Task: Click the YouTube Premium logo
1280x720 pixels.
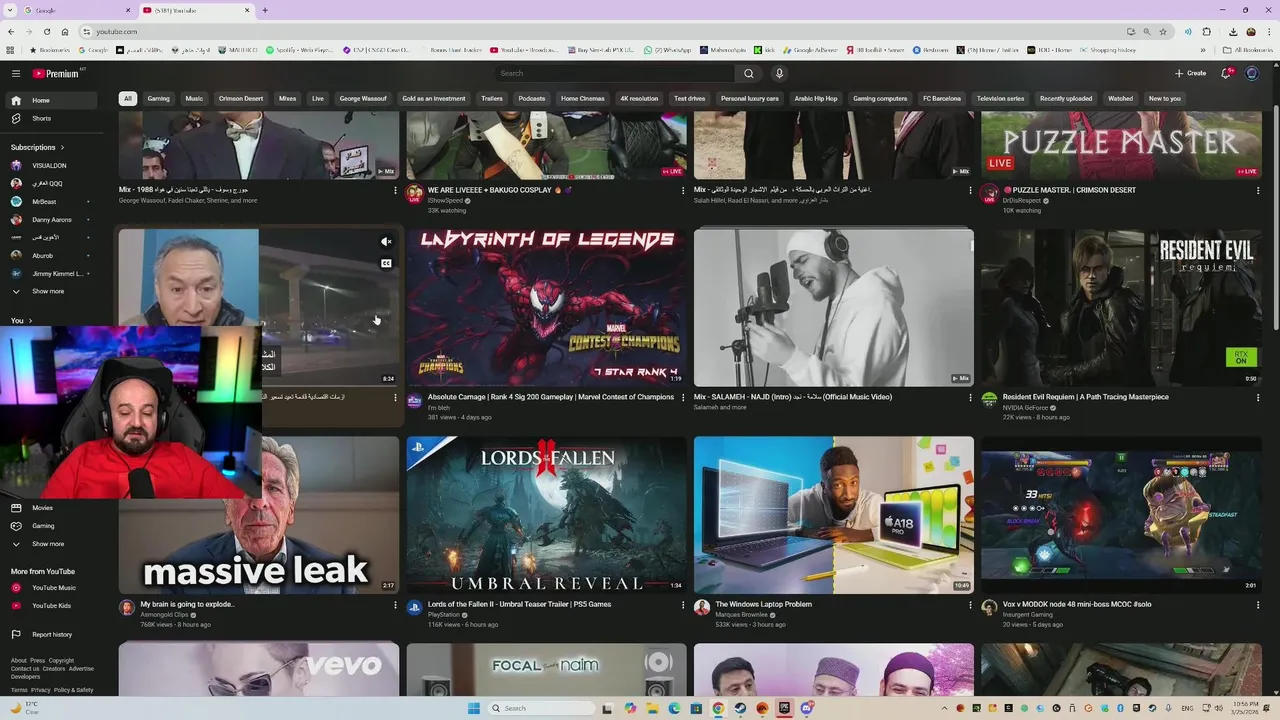Action: tap(58, 73)
